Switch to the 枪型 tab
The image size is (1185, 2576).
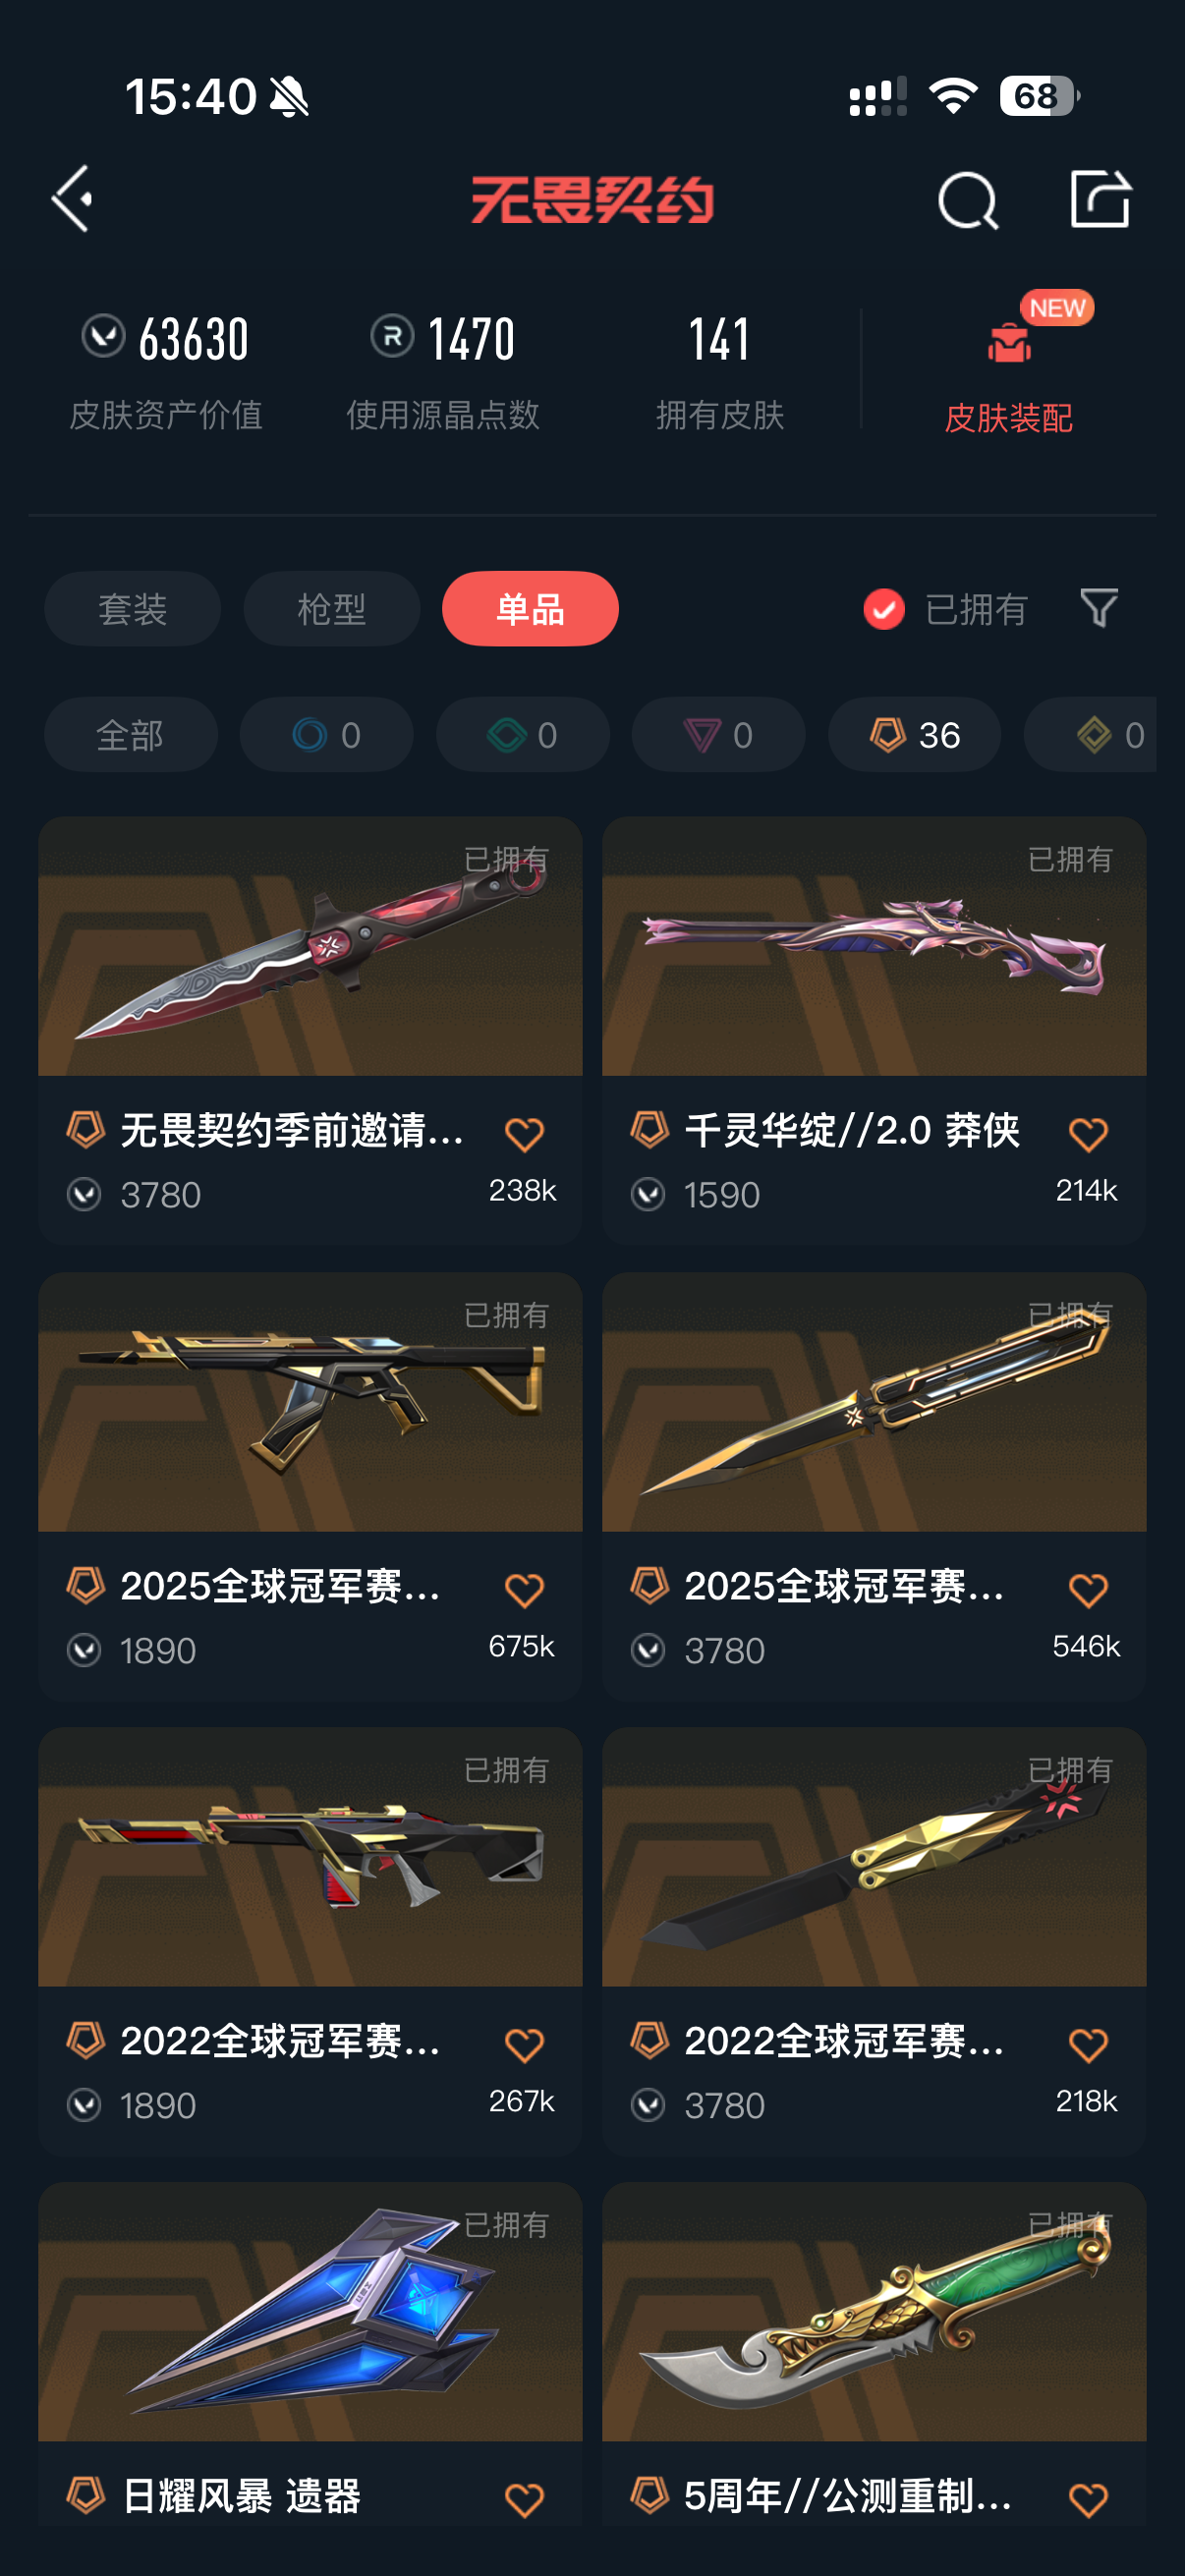tap(331, 609)
